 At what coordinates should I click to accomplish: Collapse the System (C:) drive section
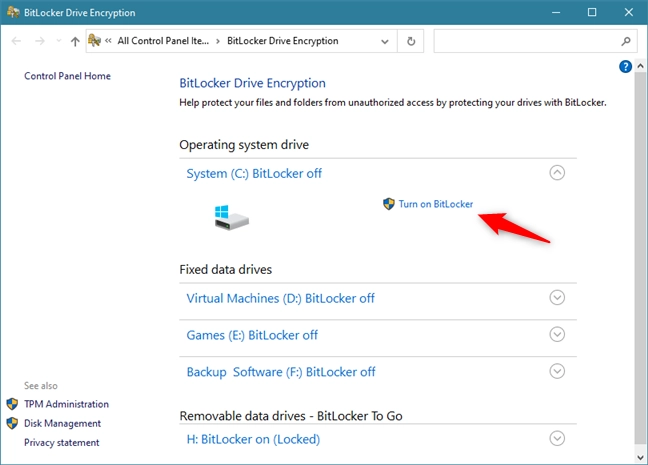point(557,173)
